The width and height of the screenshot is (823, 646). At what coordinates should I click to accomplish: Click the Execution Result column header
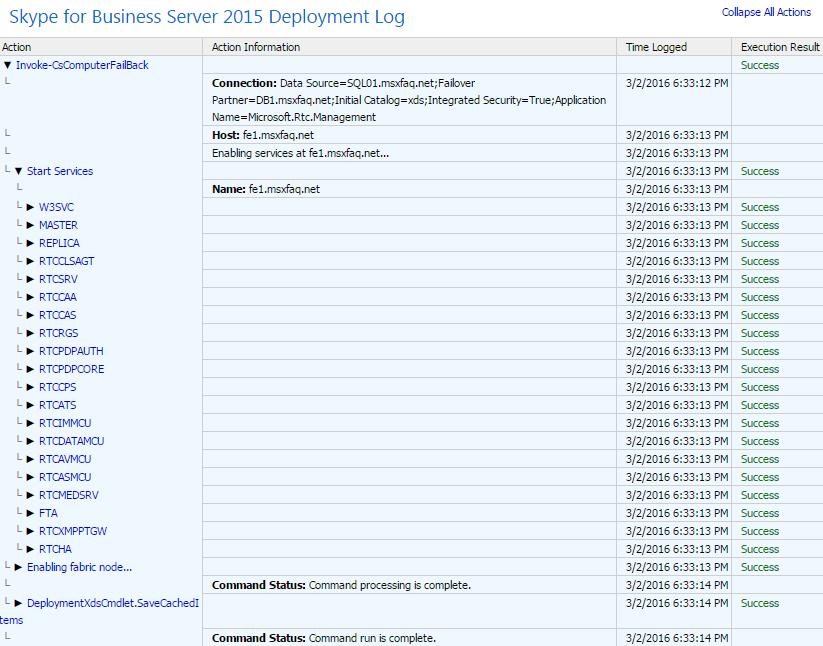pyautogui.click(x=780, y=47)
